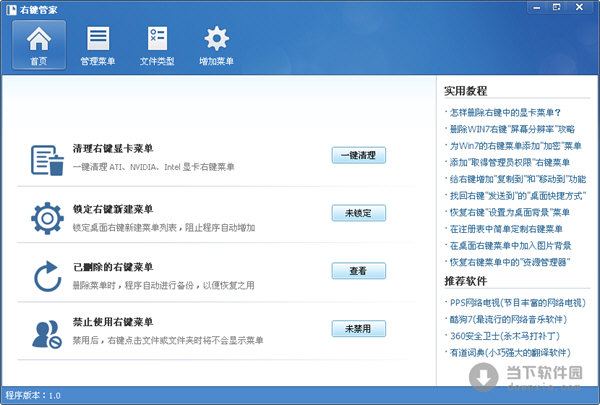The width and height of the screenshot is (600, 405).
Task: Click the restore arrow icon beside 已删除的右键菜单
Action: [47, 276]
